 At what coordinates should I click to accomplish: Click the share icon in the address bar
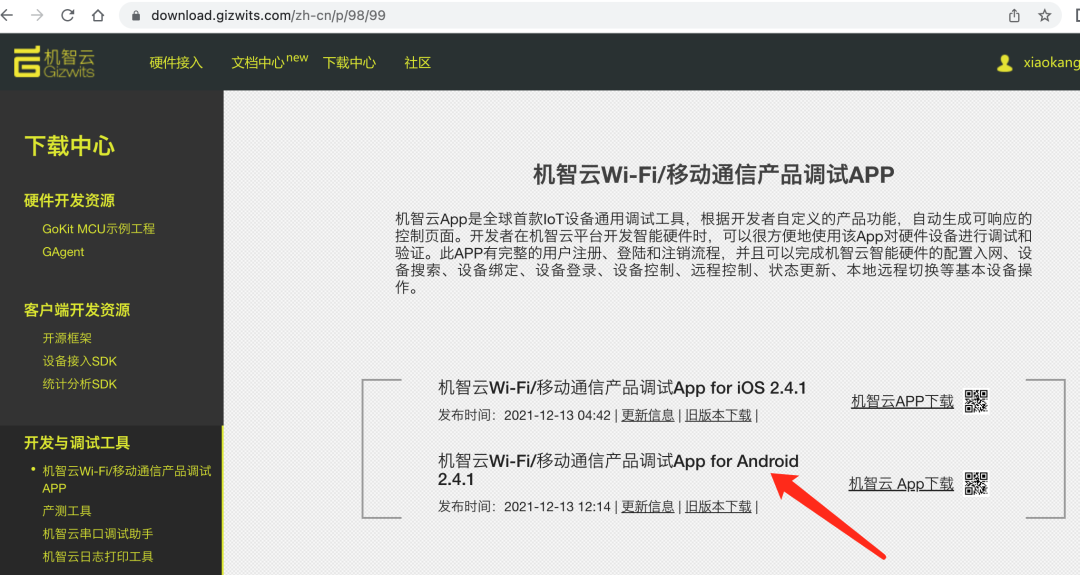coord(1014,15)
